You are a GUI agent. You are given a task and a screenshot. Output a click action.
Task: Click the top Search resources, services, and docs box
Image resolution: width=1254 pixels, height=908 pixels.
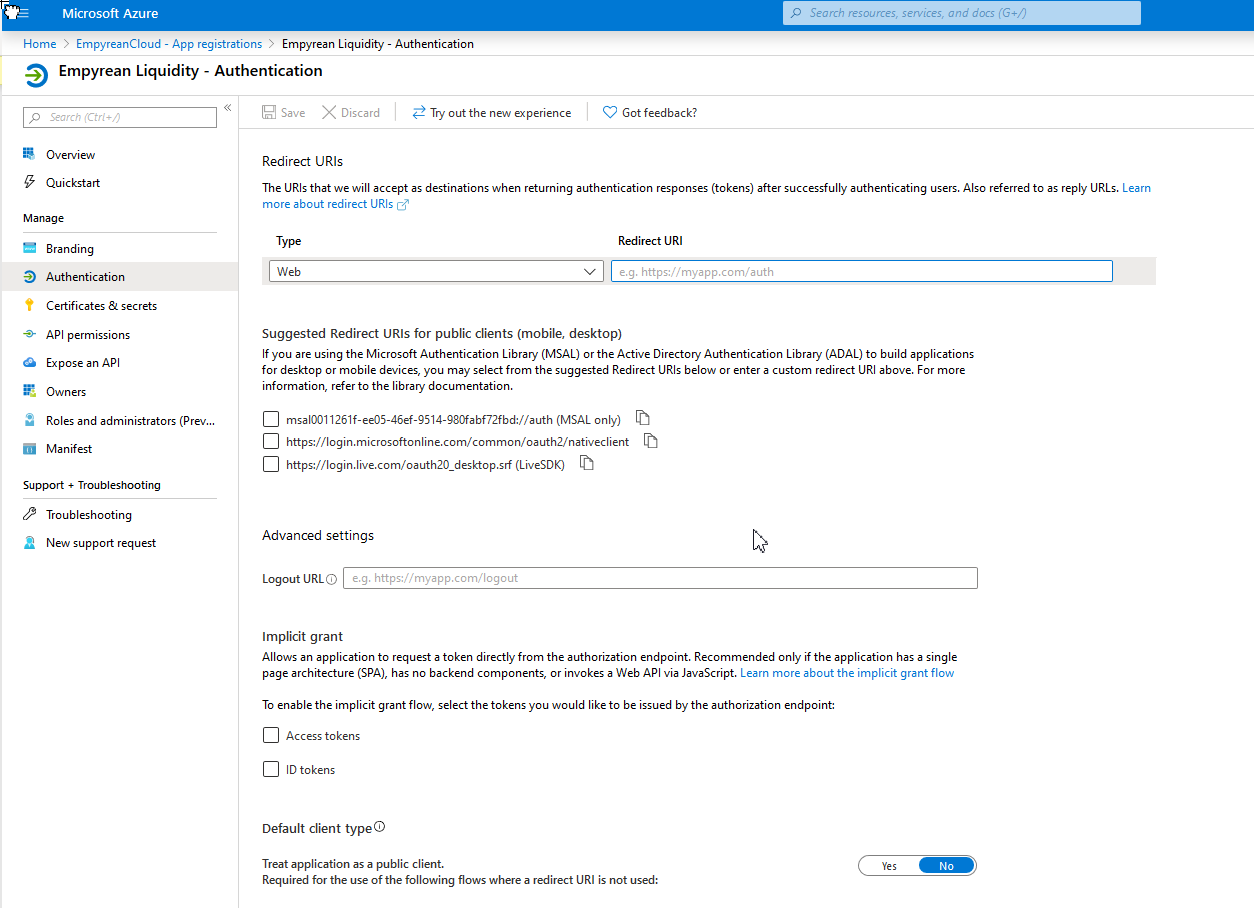click(962, 13)
